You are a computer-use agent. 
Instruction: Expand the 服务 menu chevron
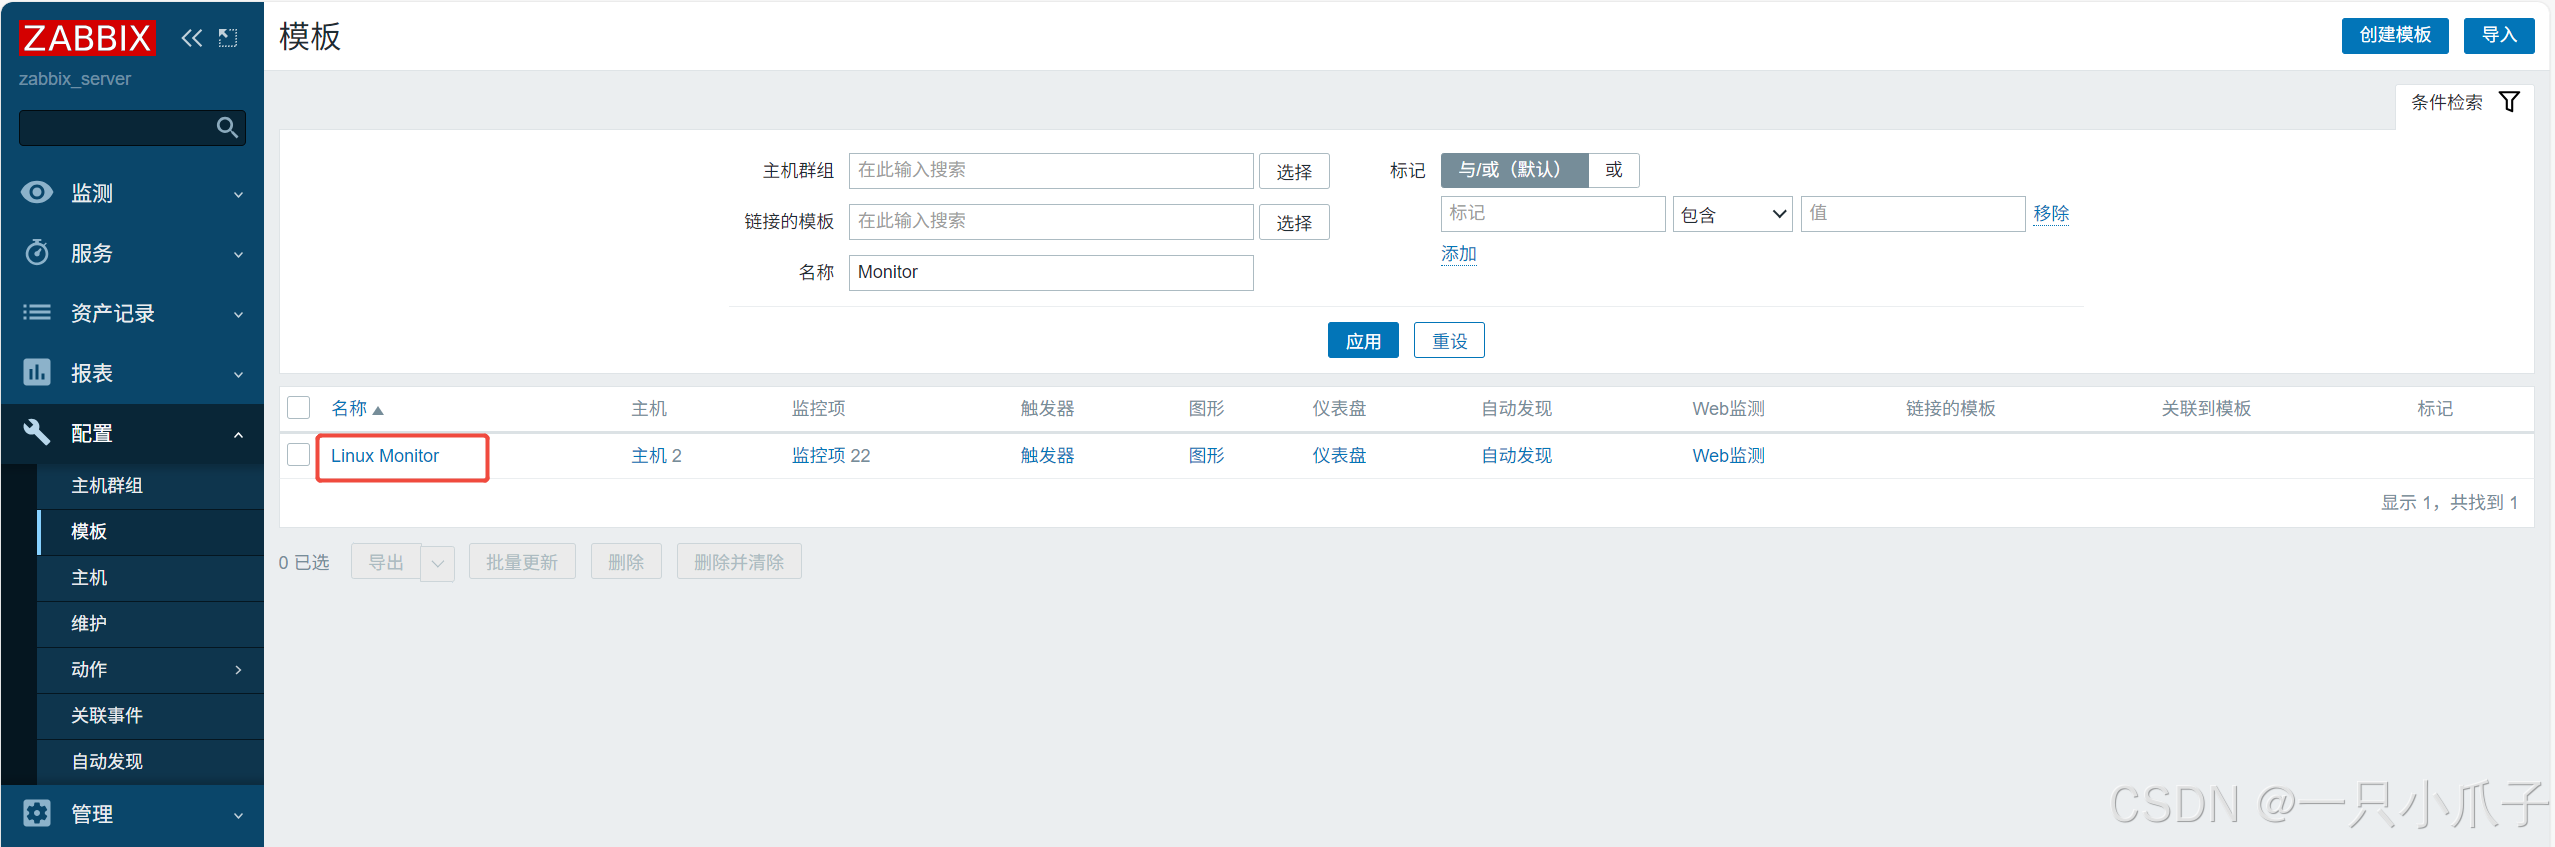238,254
